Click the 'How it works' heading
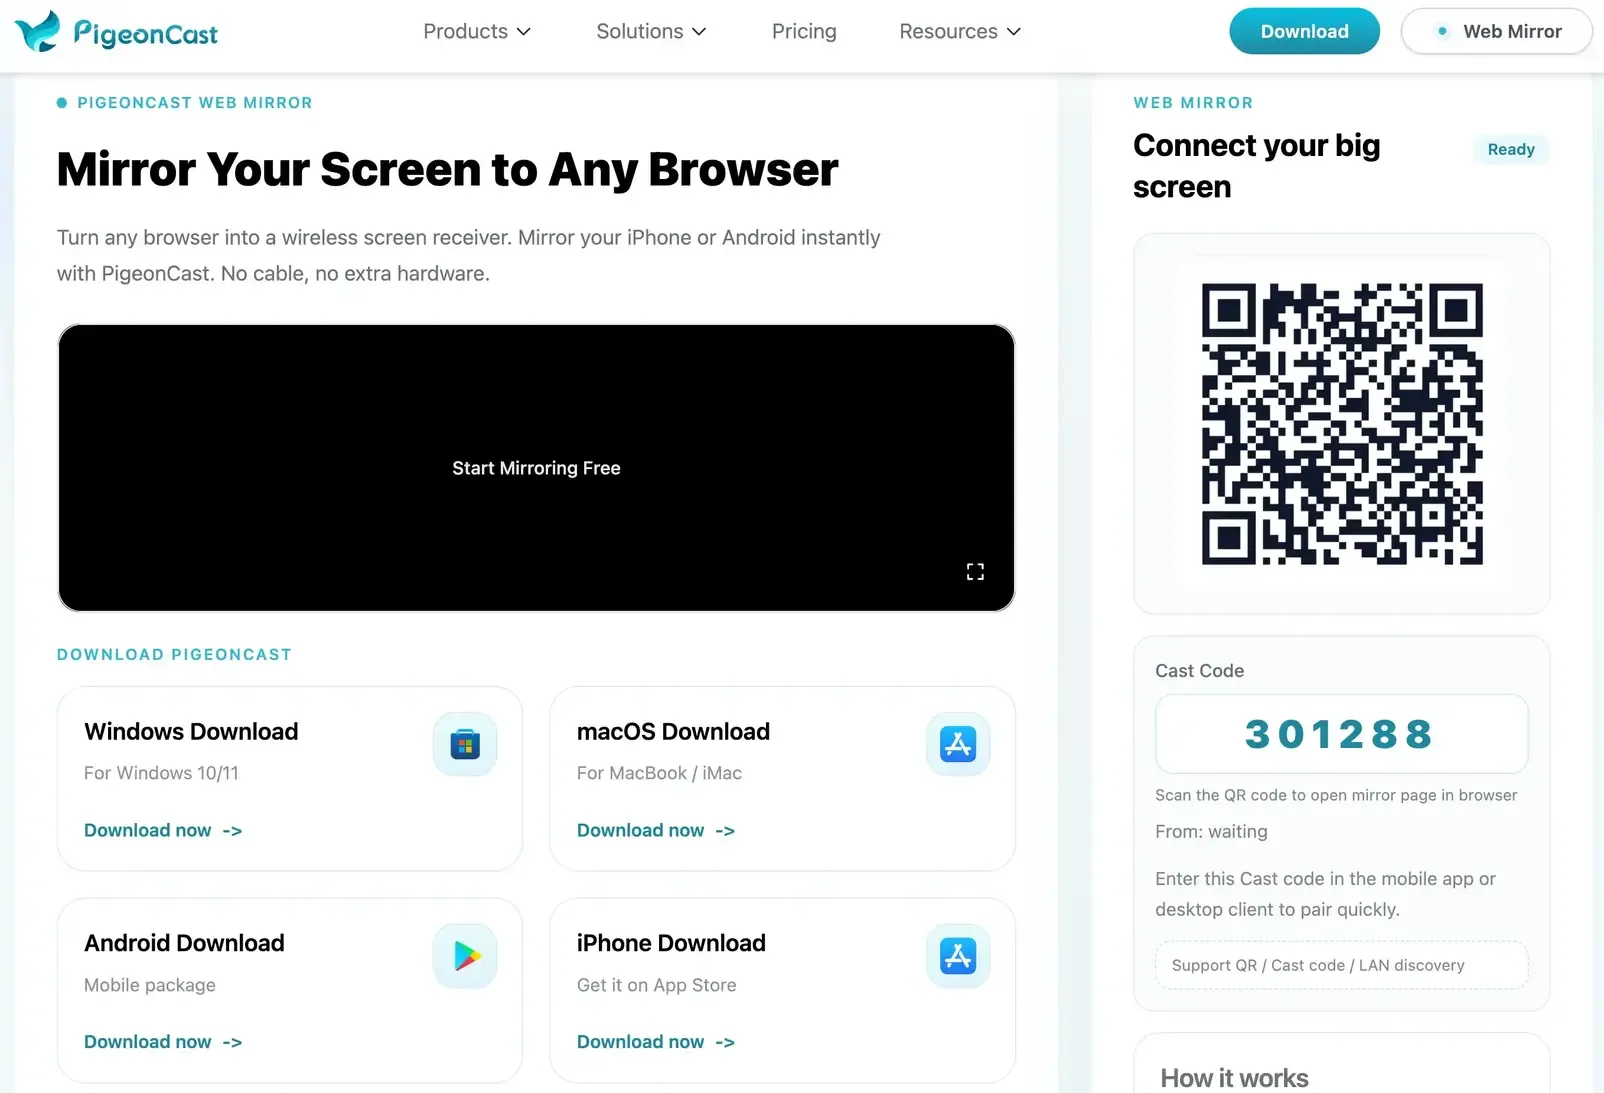Screen dimensions: 1604x1093 [x=1234, y=1078]
